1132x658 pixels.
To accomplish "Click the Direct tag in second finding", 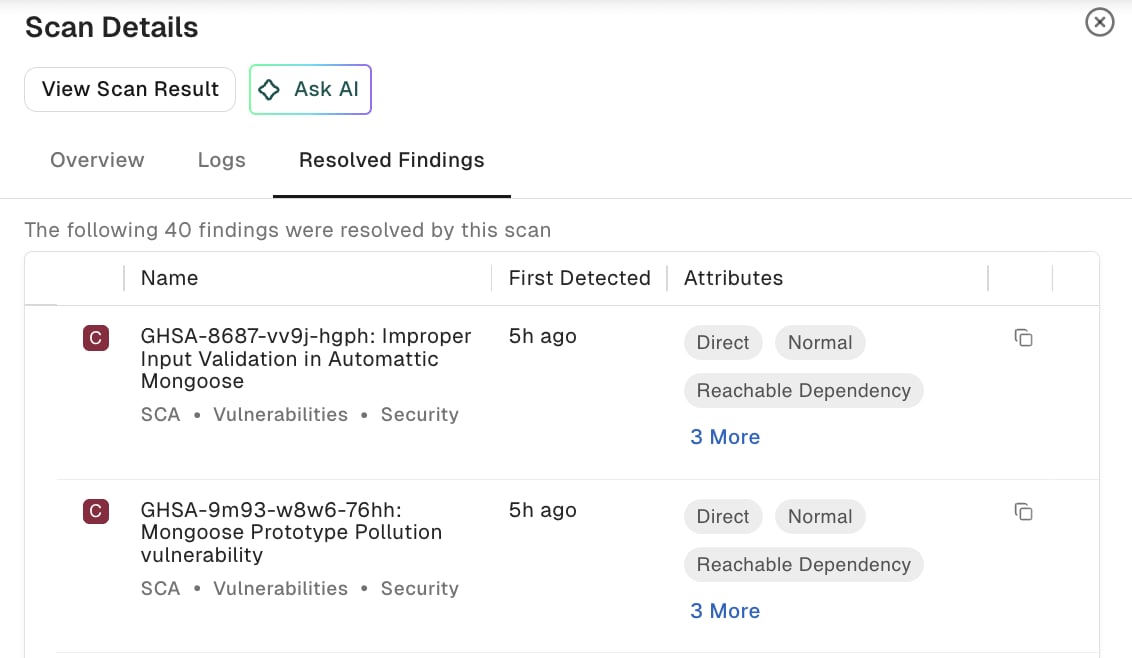I will (x=723, y=516).
